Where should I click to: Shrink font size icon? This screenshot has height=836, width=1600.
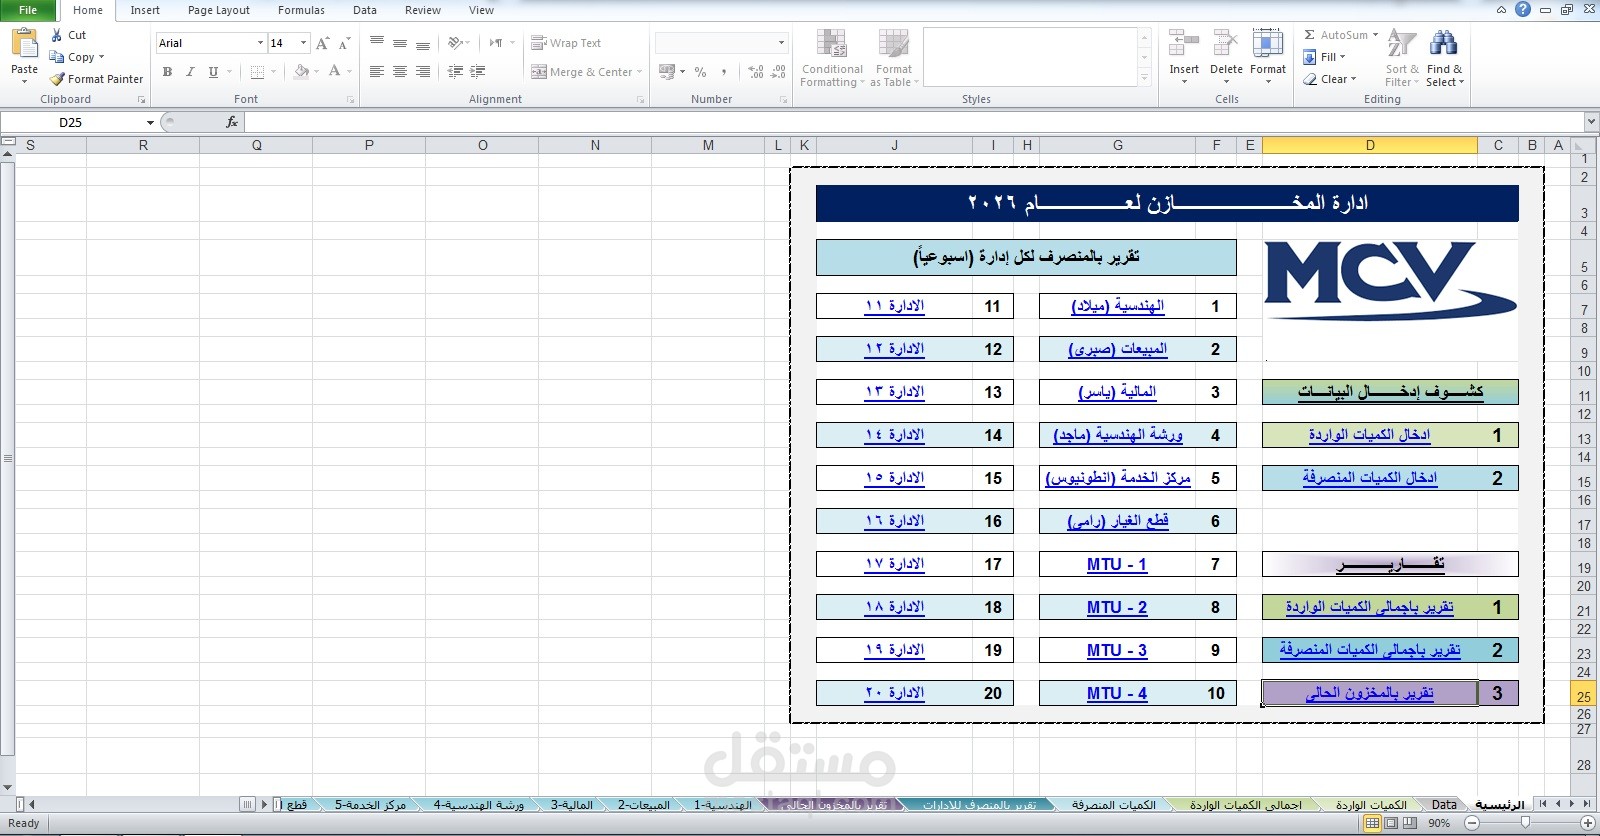coord(344,43)
